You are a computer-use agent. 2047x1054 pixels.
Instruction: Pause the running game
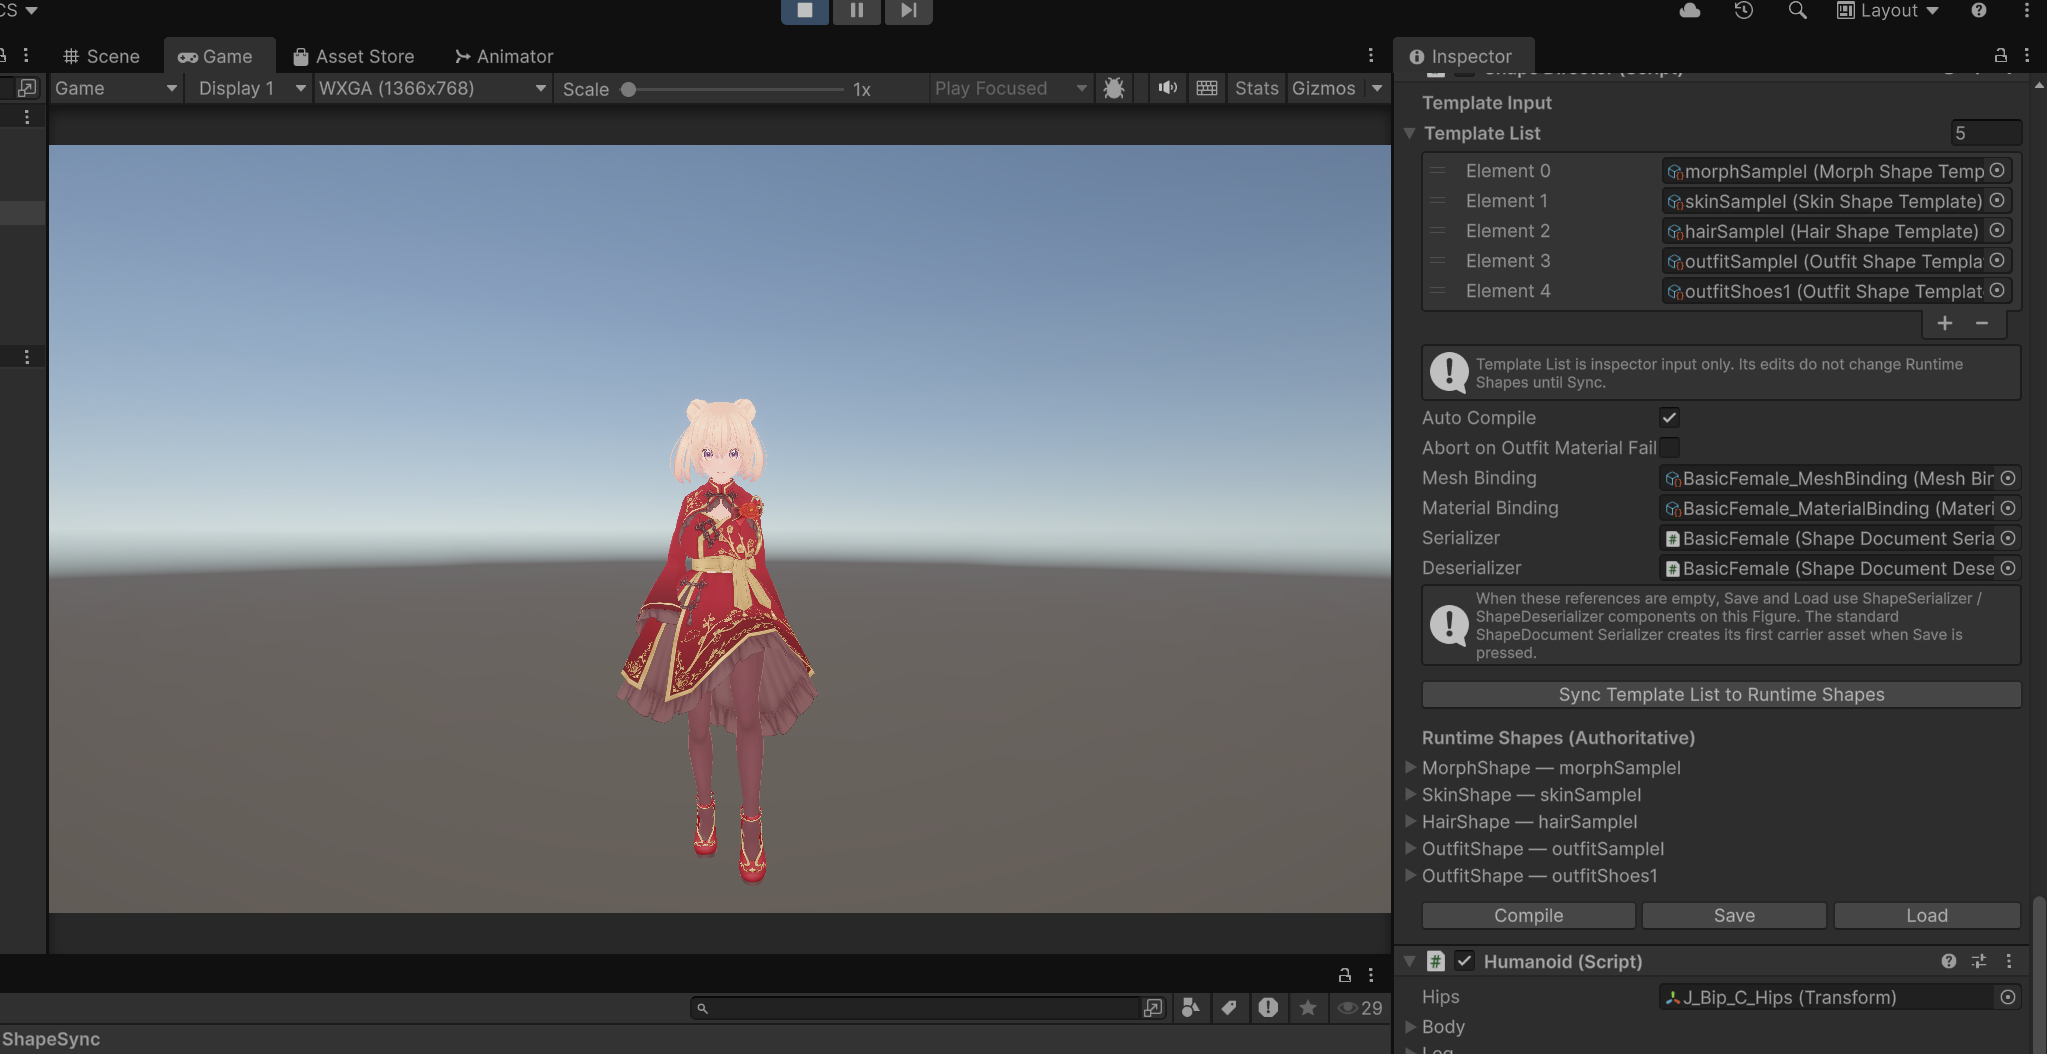(x=857, y=10)
